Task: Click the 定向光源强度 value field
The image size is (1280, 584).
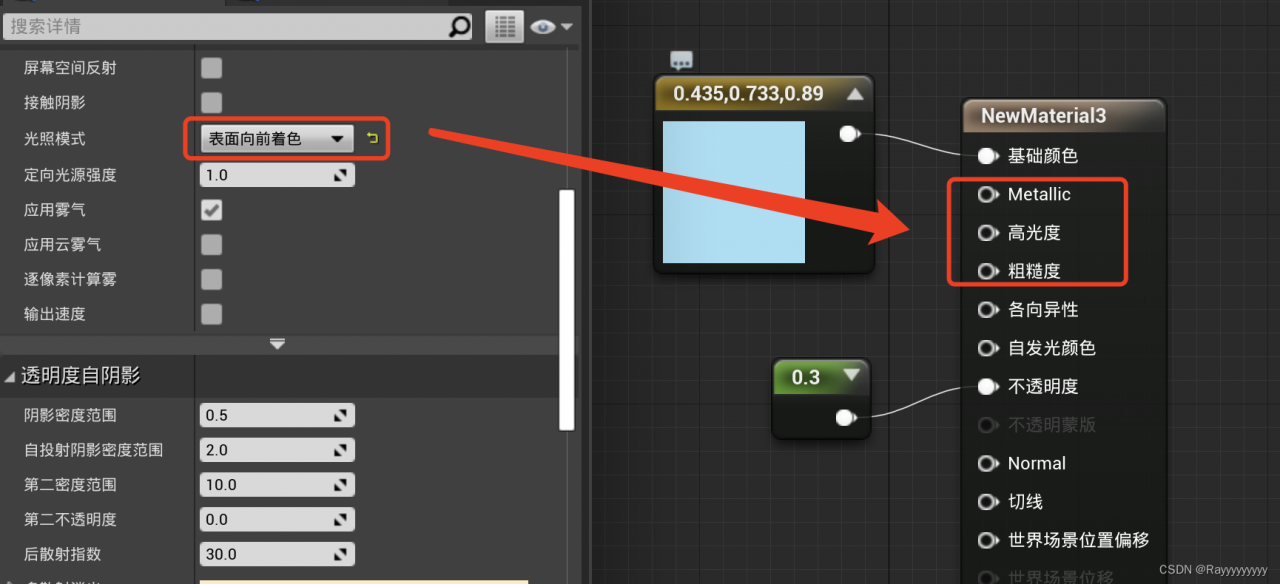Action: point(277,175)
